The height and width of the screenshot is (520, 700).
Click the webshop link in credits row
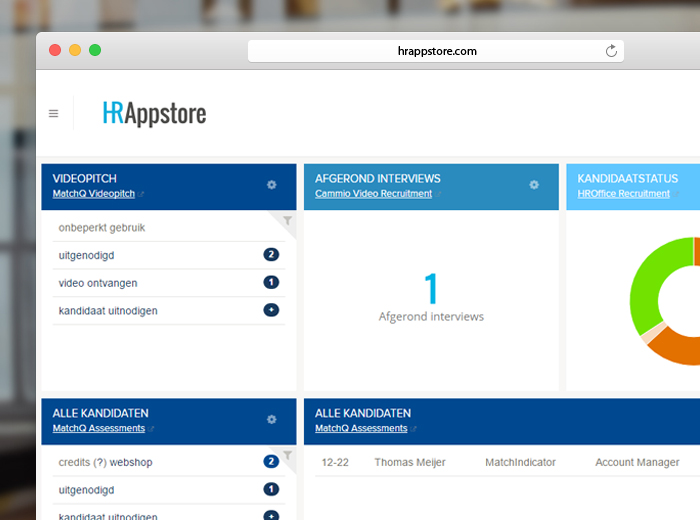coord(131,462)
